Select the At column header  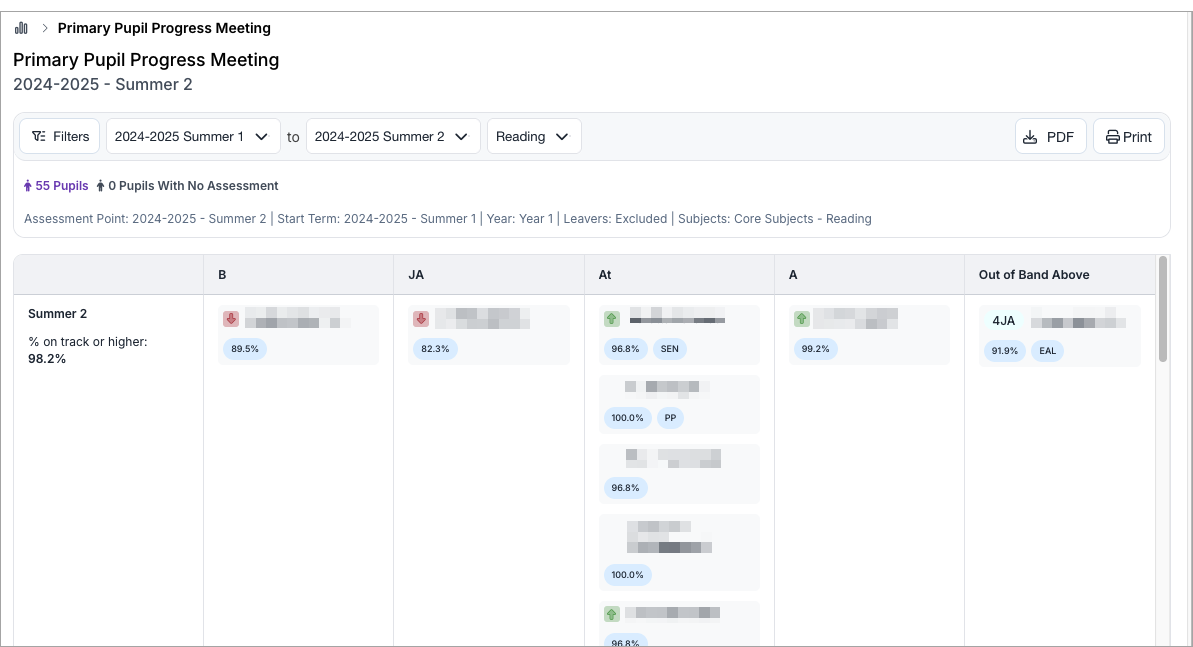605,274
